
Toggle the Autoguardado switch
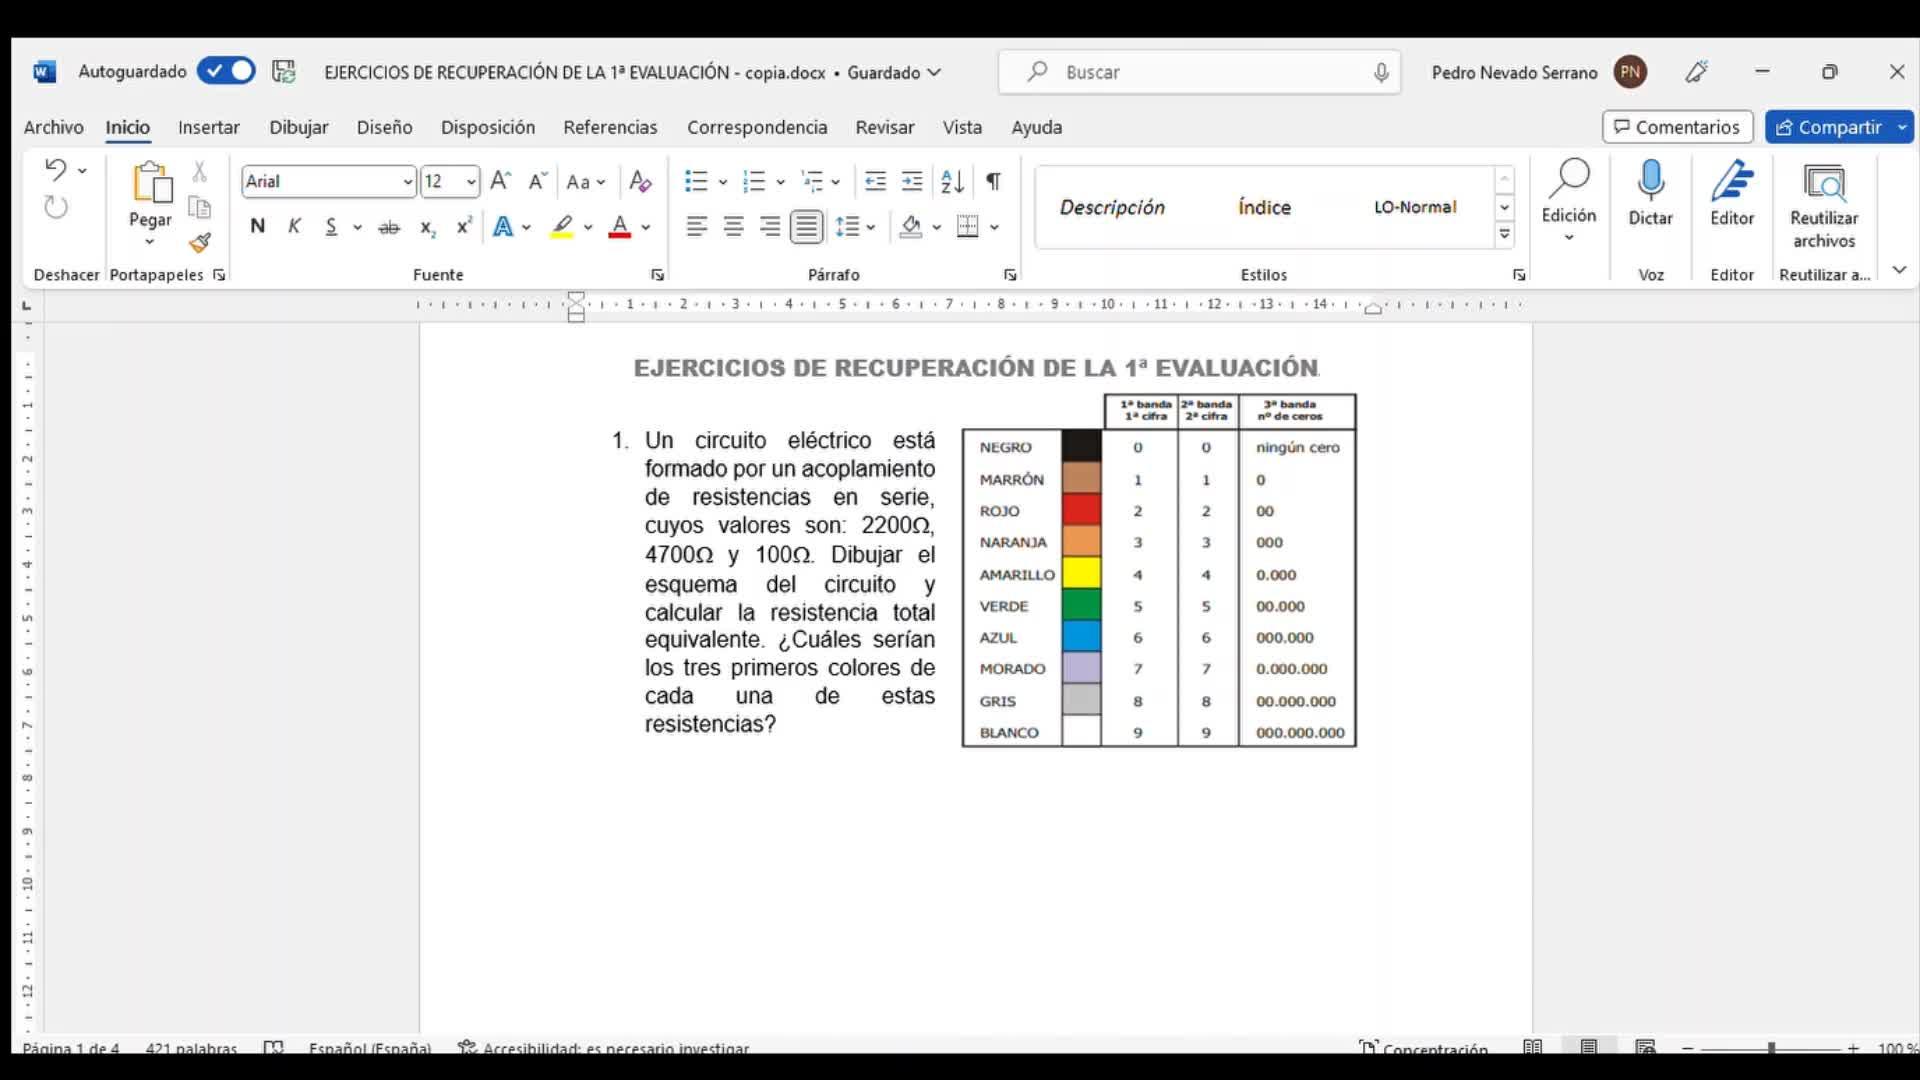coord(227,71)
